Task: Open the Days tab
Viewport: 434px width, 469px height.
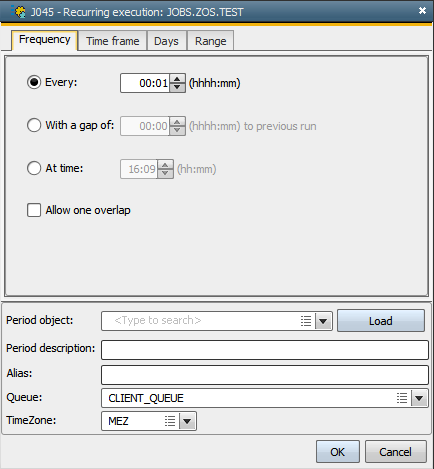Action: tap(166, 41)
